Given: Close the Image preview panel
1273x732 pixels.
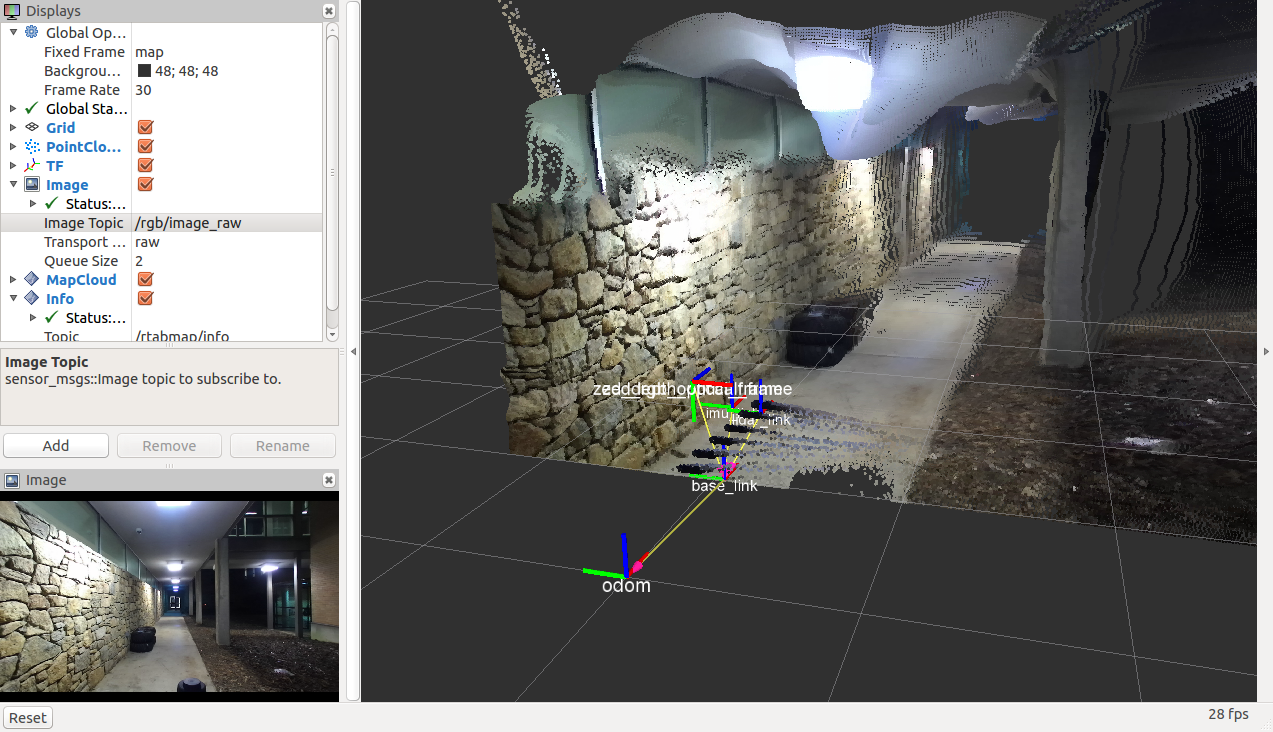Looking at the screenshot, I should pos(329,480).
